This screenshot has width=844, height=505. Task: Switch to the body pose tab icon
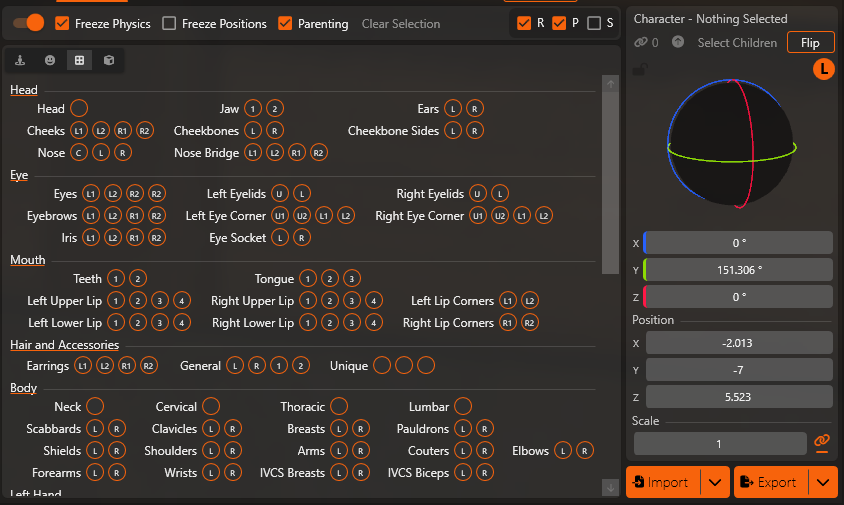click(x=20, y=60)
